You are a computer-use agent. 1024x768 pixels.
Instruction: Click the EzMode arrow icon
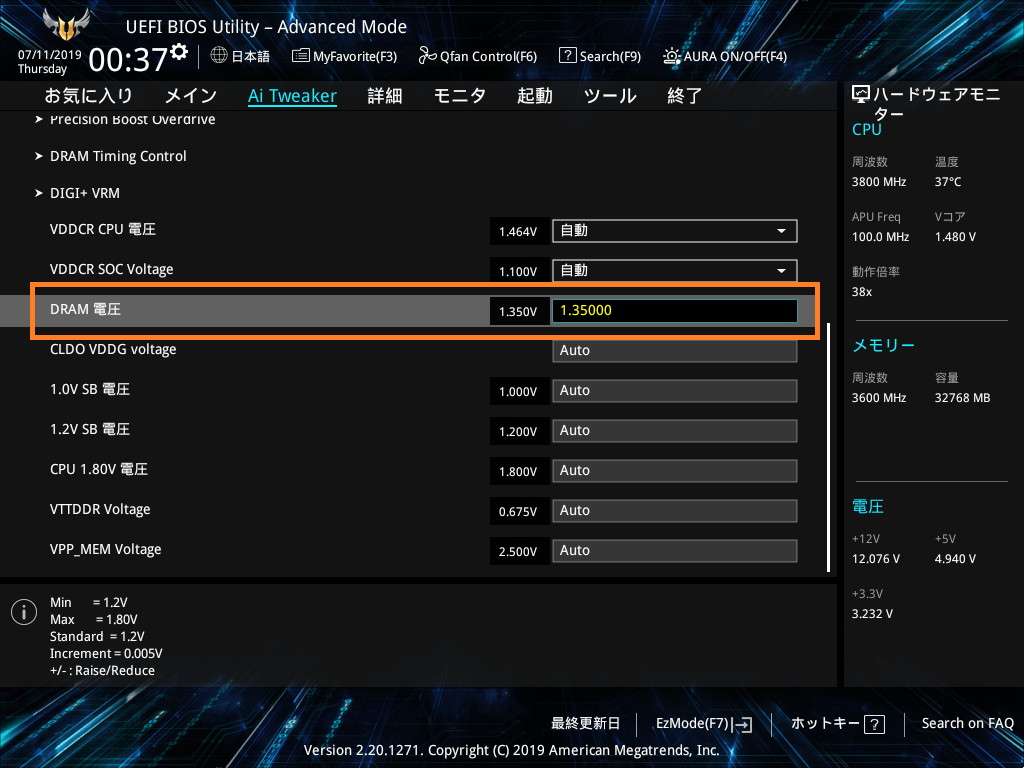click(x=742, y=724)
